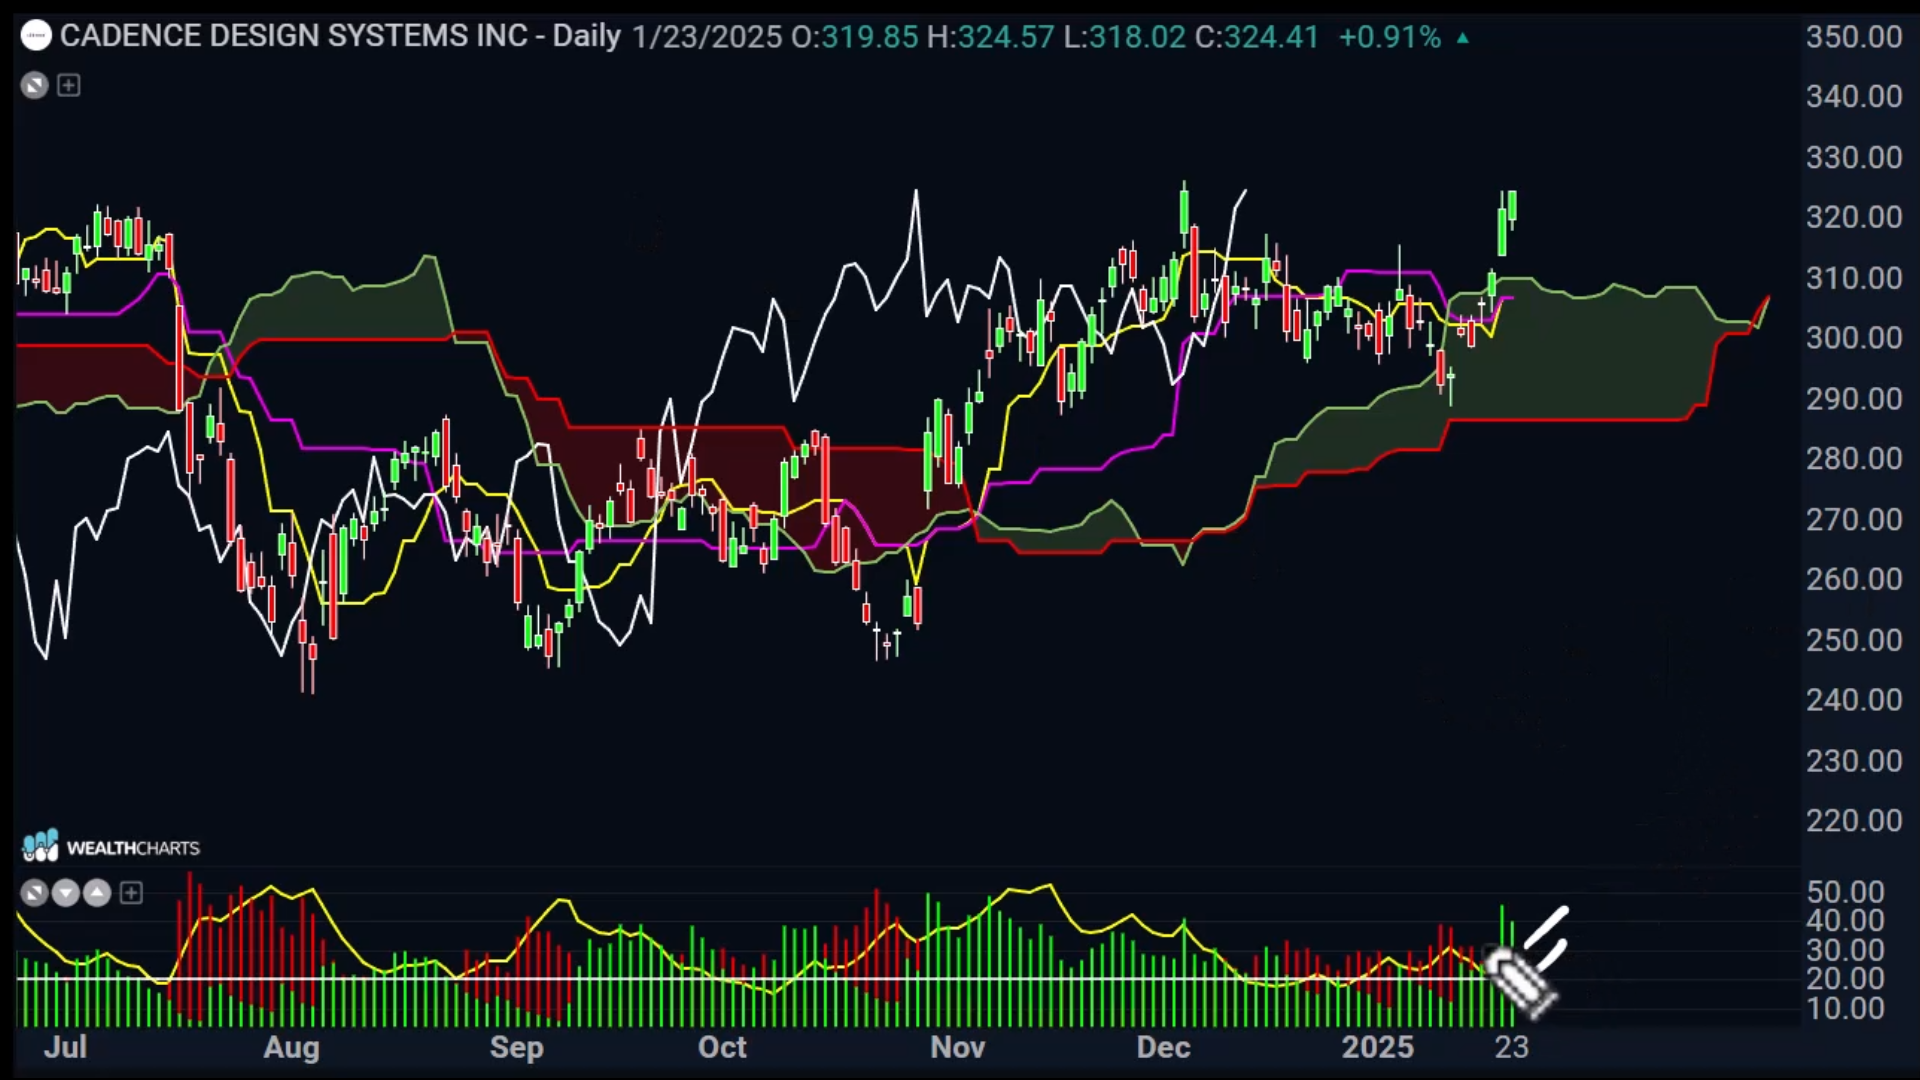Viewport: 1920px width, 1080px height.
Task: Click the CADENCE DESIGN SYSTEMS INC - Daily title
Action: [340, 37]
